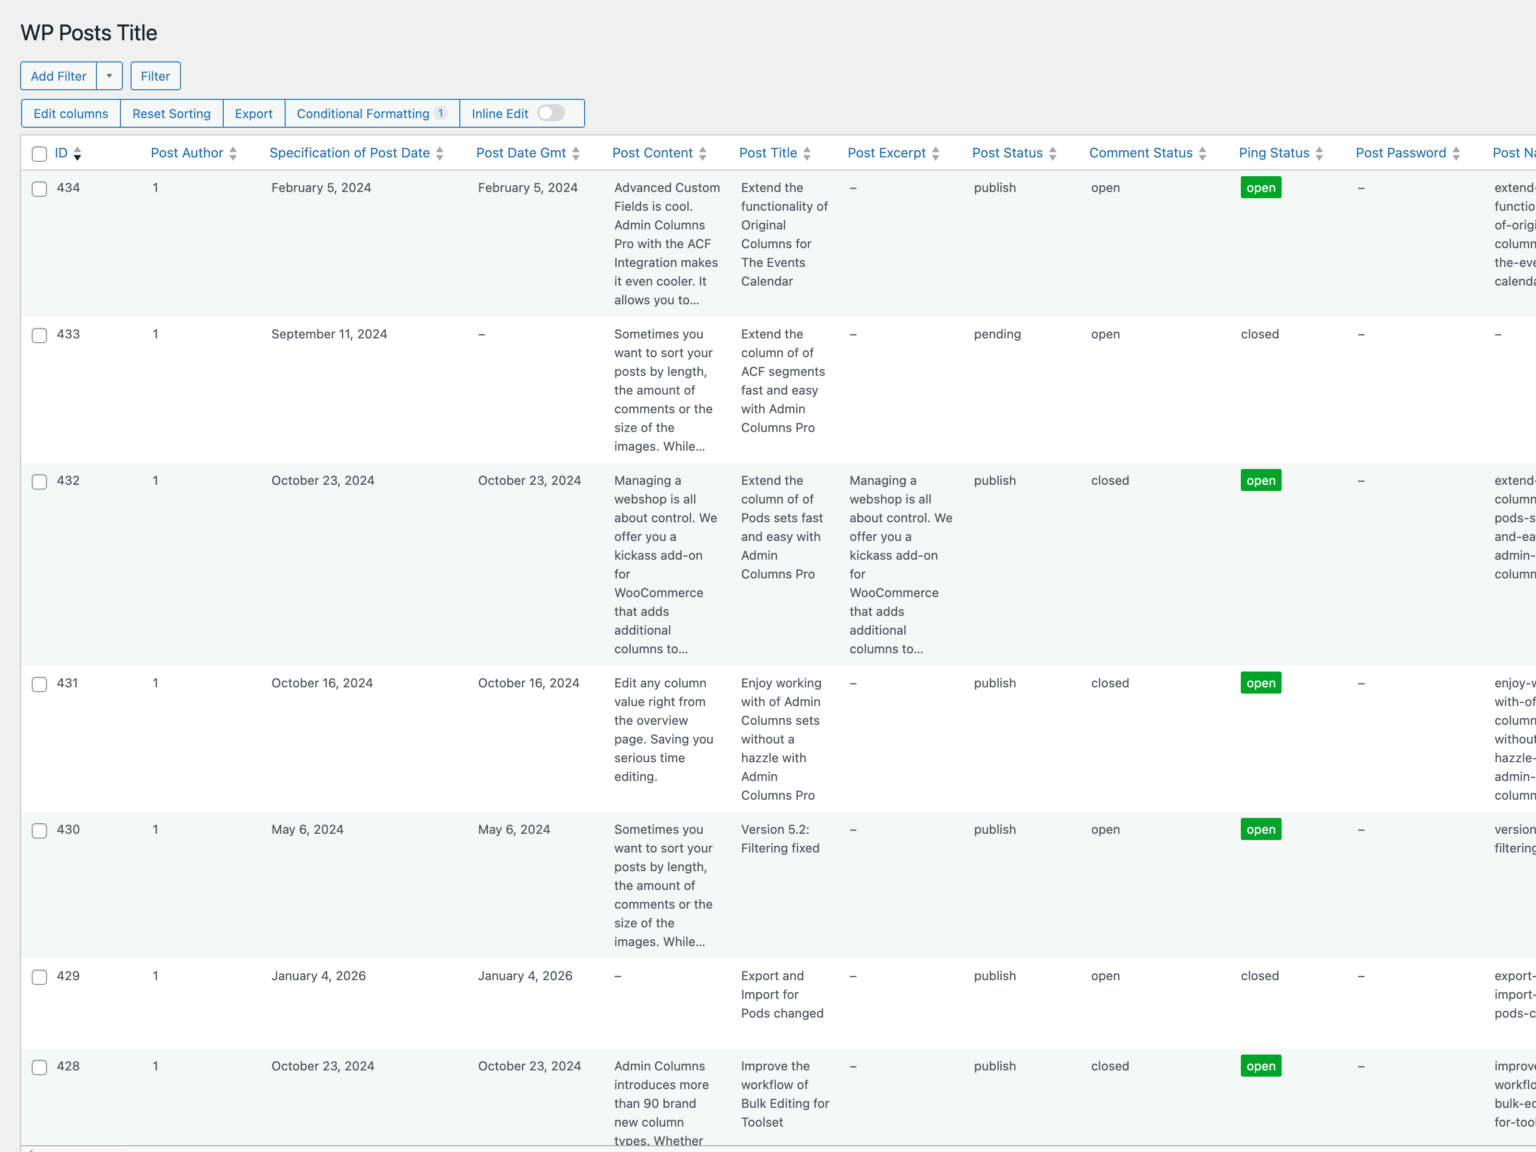Click the Post Title sort icon
The height and width of the screenshot is (1152, 1536).
(806, 153)
